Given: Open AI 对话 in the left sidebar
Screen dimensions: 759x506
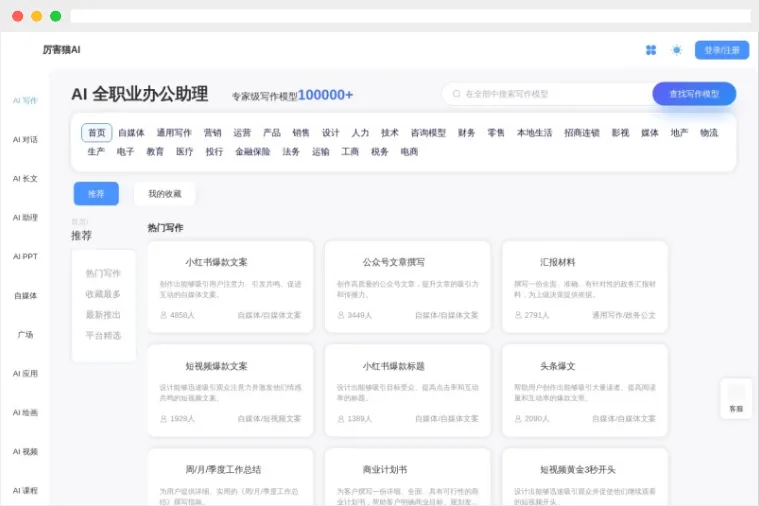Looking at the screenshot, I should click(25, 140).
